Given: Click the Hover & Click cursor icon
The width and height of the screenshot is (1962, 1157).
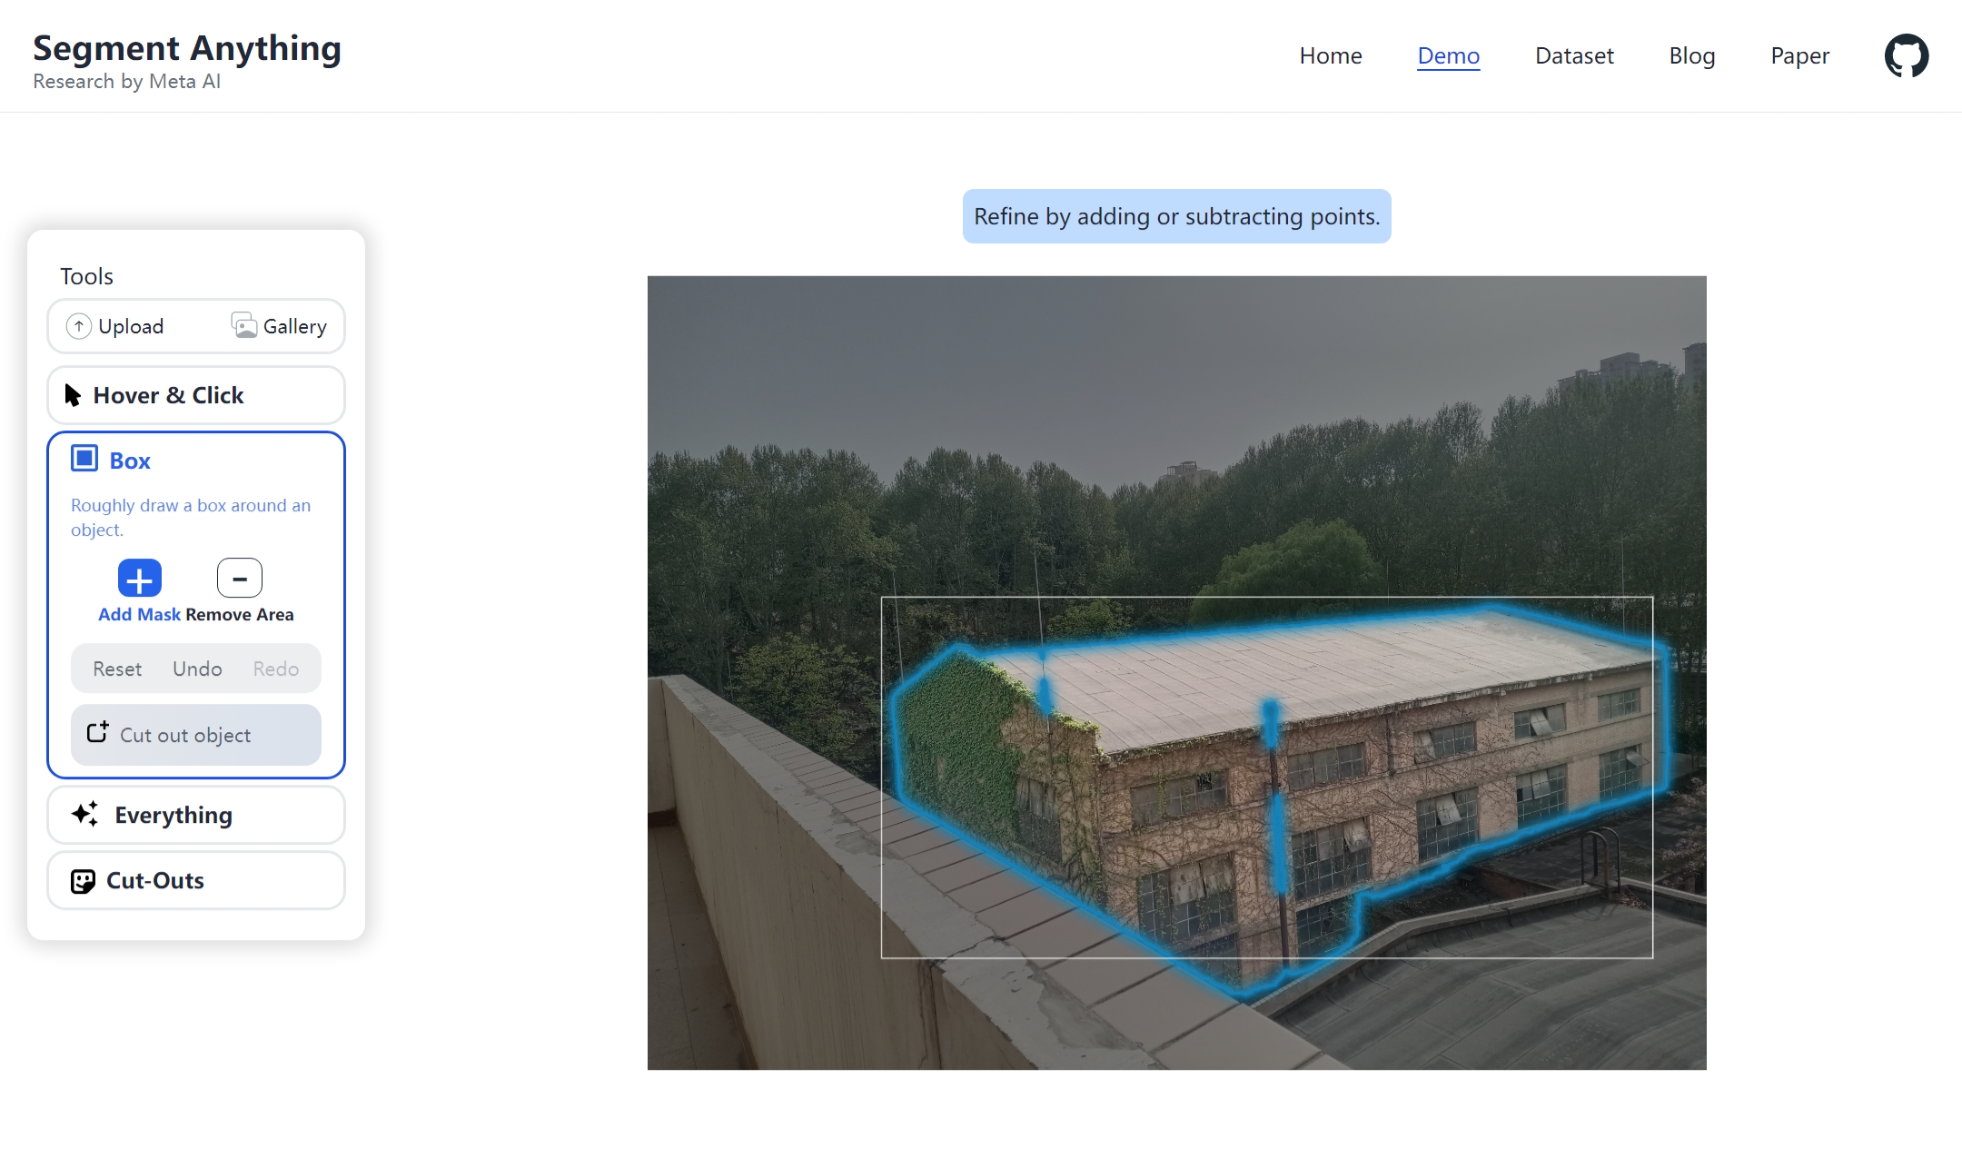Looking at the screenshot, I should point(72,395).
